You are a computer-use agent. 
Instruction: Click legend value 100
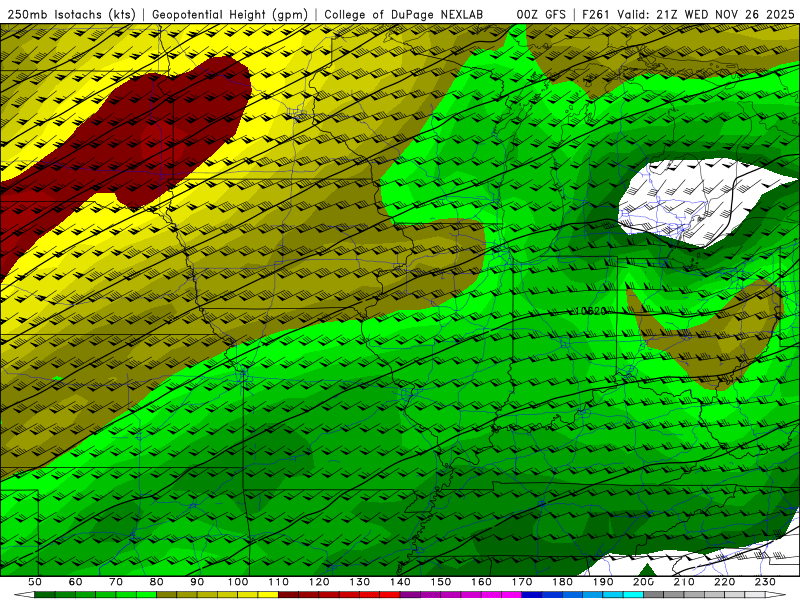pos(238,582)
